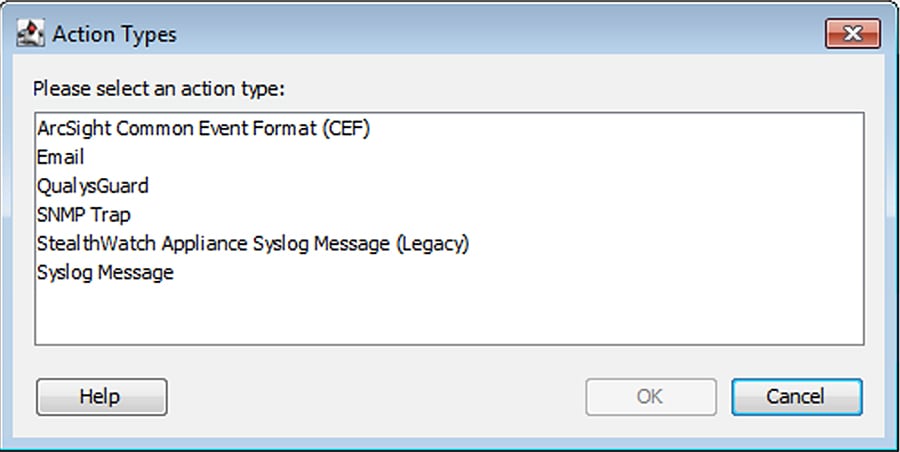This screenshot has height=452, width=900.
Task: Click the Action Types window icon
Action: (x=30, y=34)
